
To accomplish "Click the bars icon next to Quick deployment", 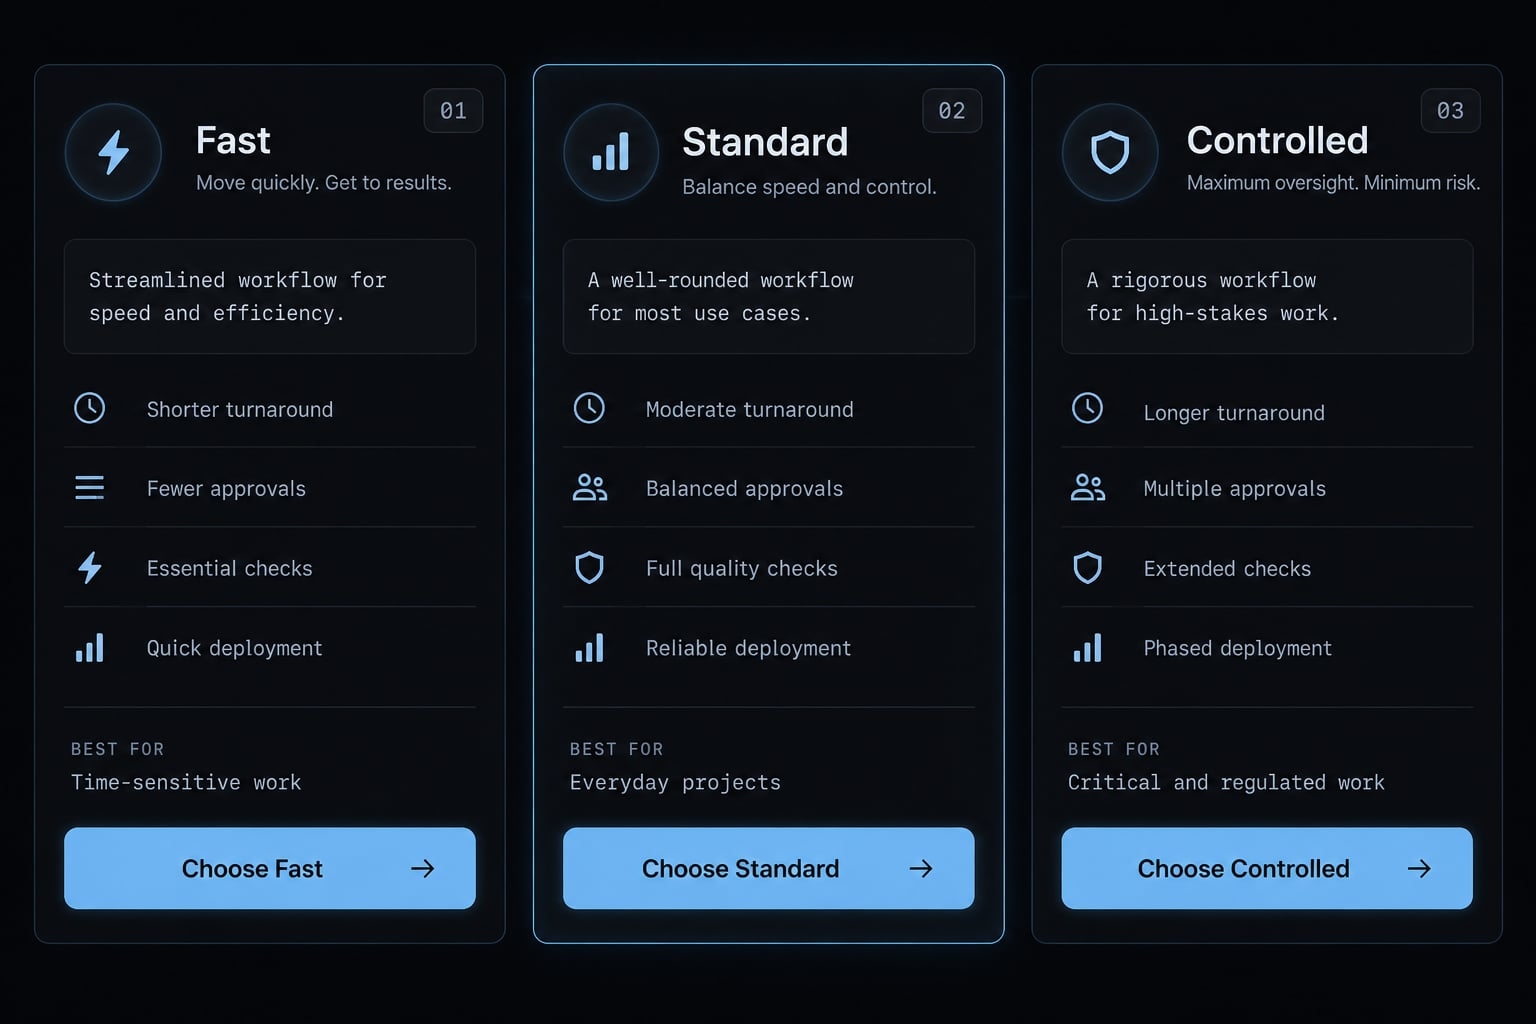I will [x=90, y=648].
